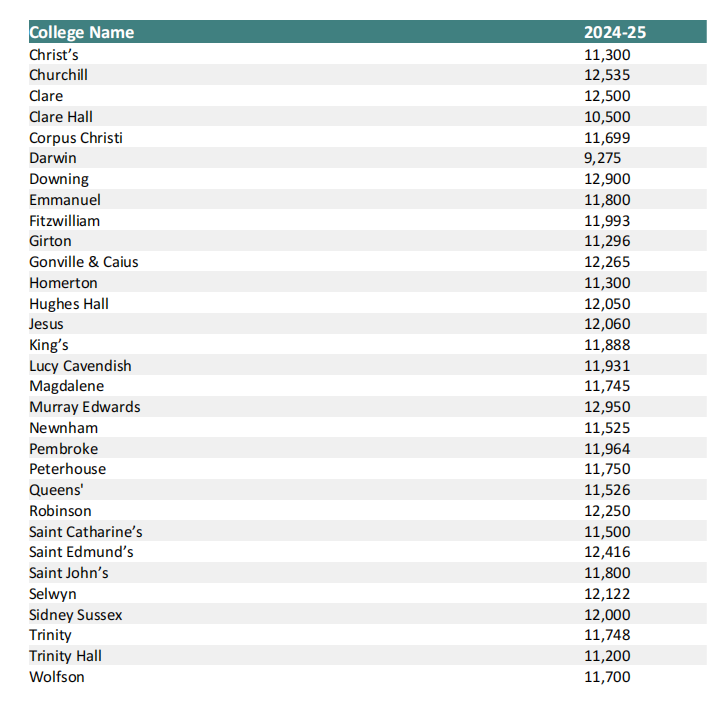The width and height of the screenshot is (707, 706).
Task: Select the value 11,888
Action: pyautogui.click(x=607, y=345)
